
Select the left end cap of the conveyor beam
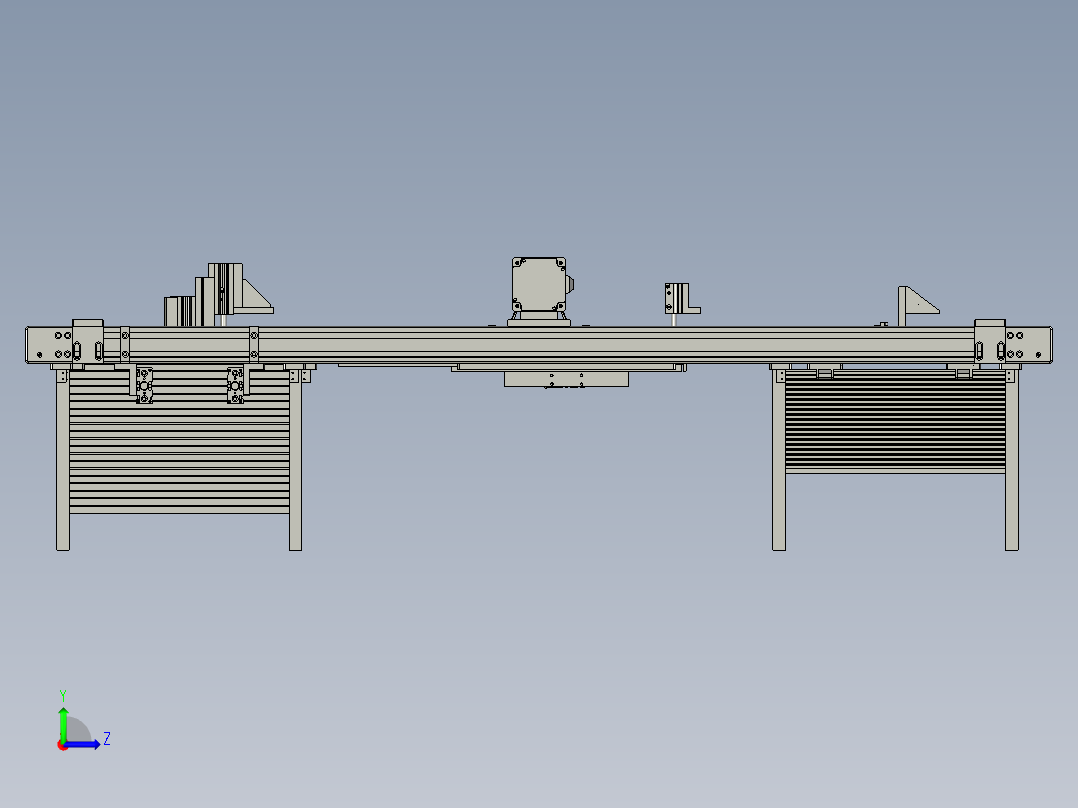tap(50, 345)
